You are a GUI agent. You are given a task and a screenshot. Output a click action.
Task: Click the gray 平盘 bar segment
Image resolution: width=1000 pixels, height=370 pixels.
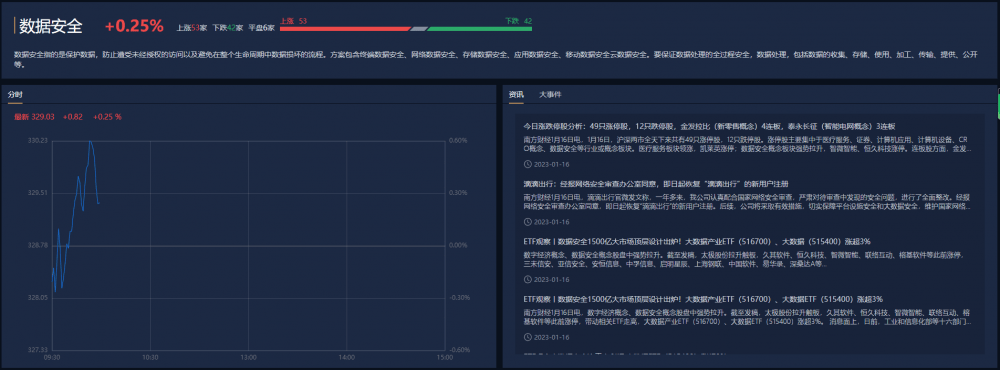pyautogui.click(x=419, y=28)
